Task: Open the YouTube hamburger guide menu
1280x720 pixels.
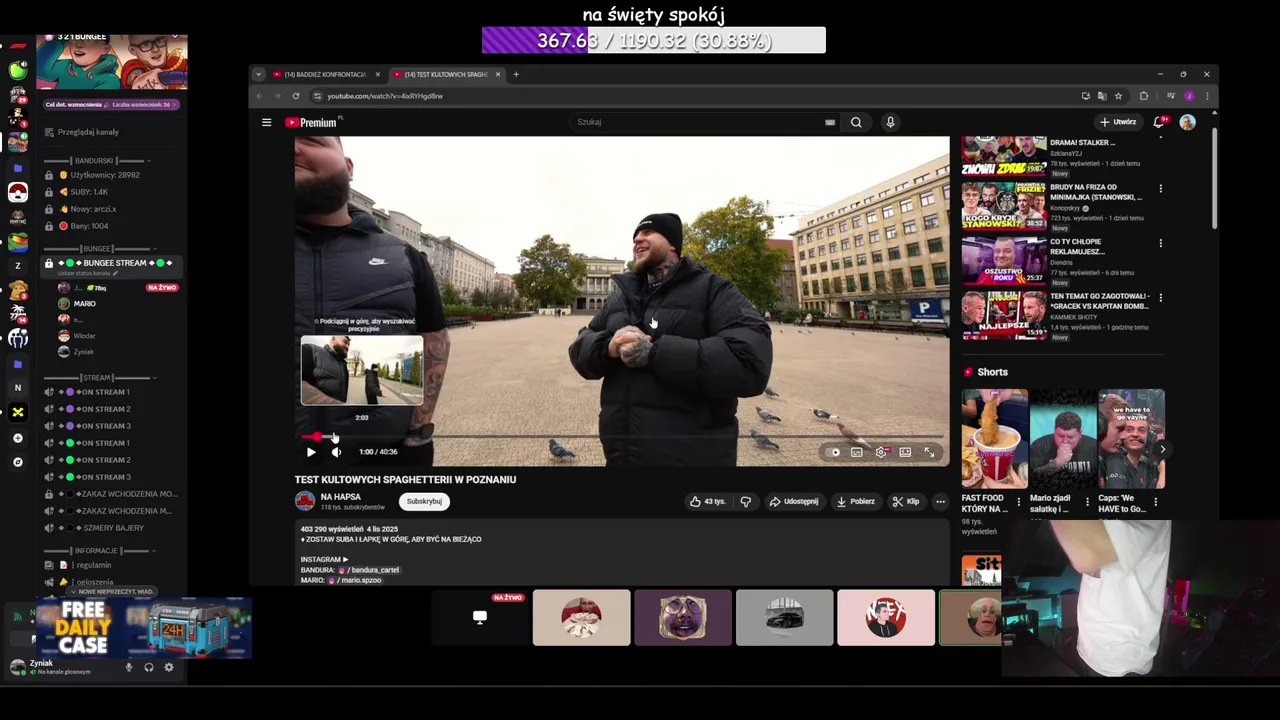Action: (266, 122)
